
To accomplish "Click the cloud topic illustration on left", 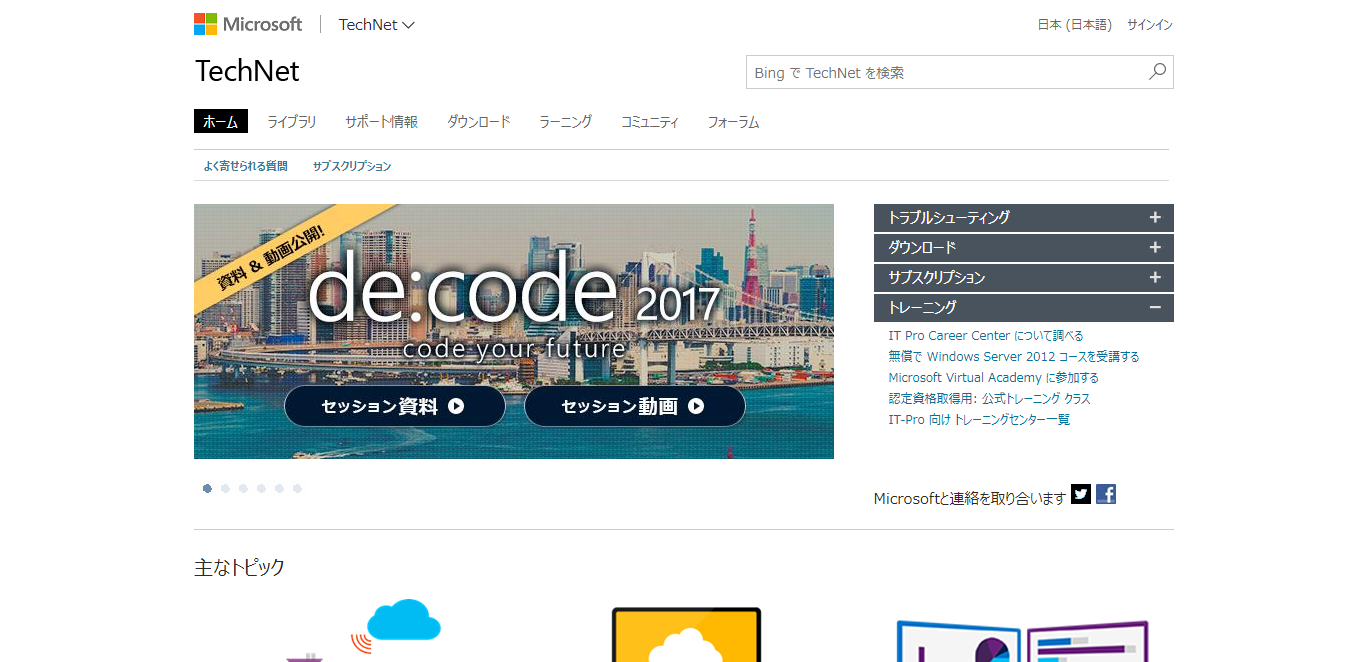I will pyautogui.click(x=364, y=630).
